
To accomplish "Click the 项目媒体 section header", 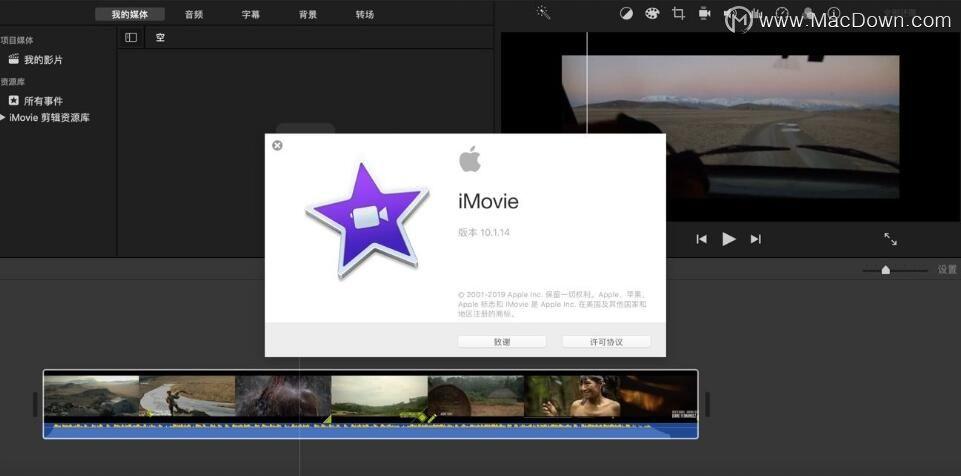I will click(x=17, y=40).
